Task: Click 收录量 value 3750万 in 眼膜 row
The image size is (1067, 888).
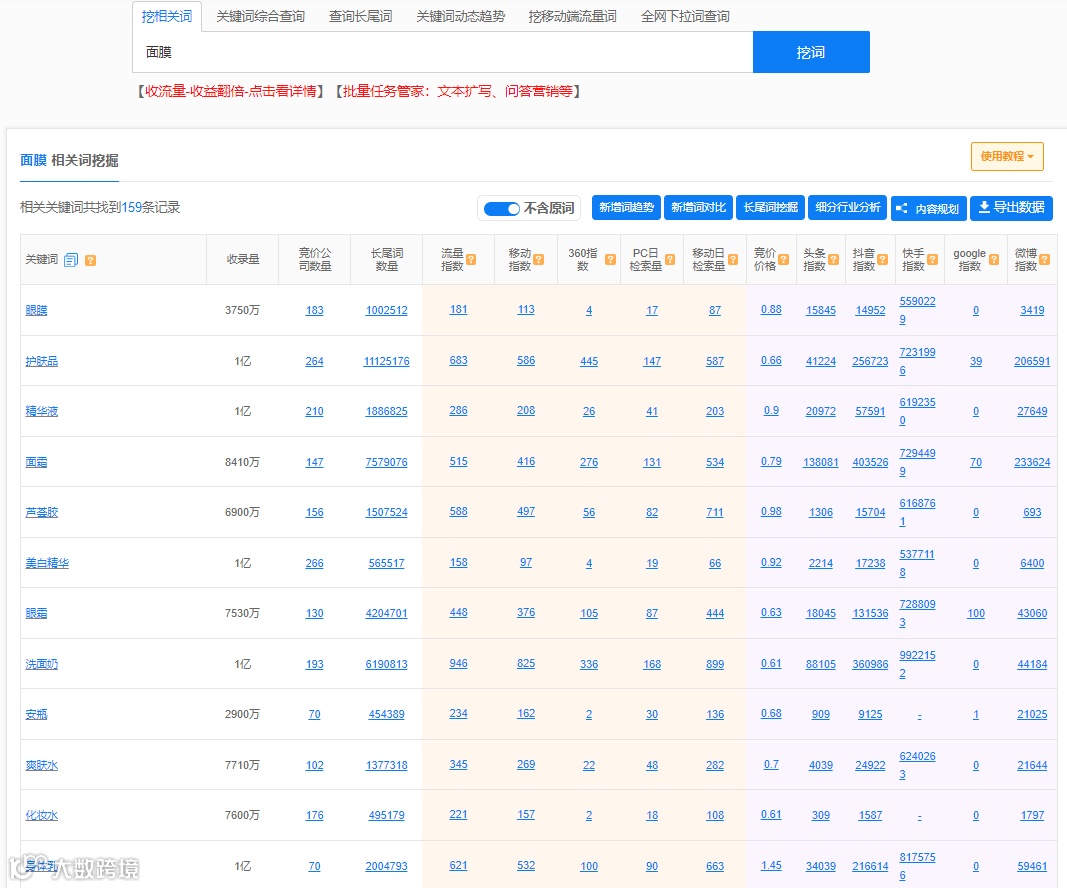Action: click(242, 310)
